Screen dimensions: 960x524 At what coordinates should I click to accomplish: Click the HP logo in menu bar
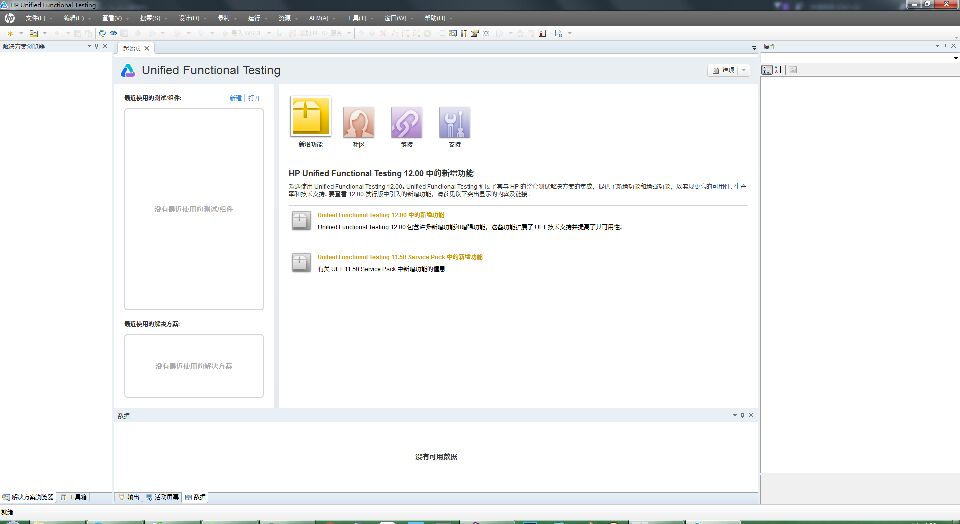9,18
